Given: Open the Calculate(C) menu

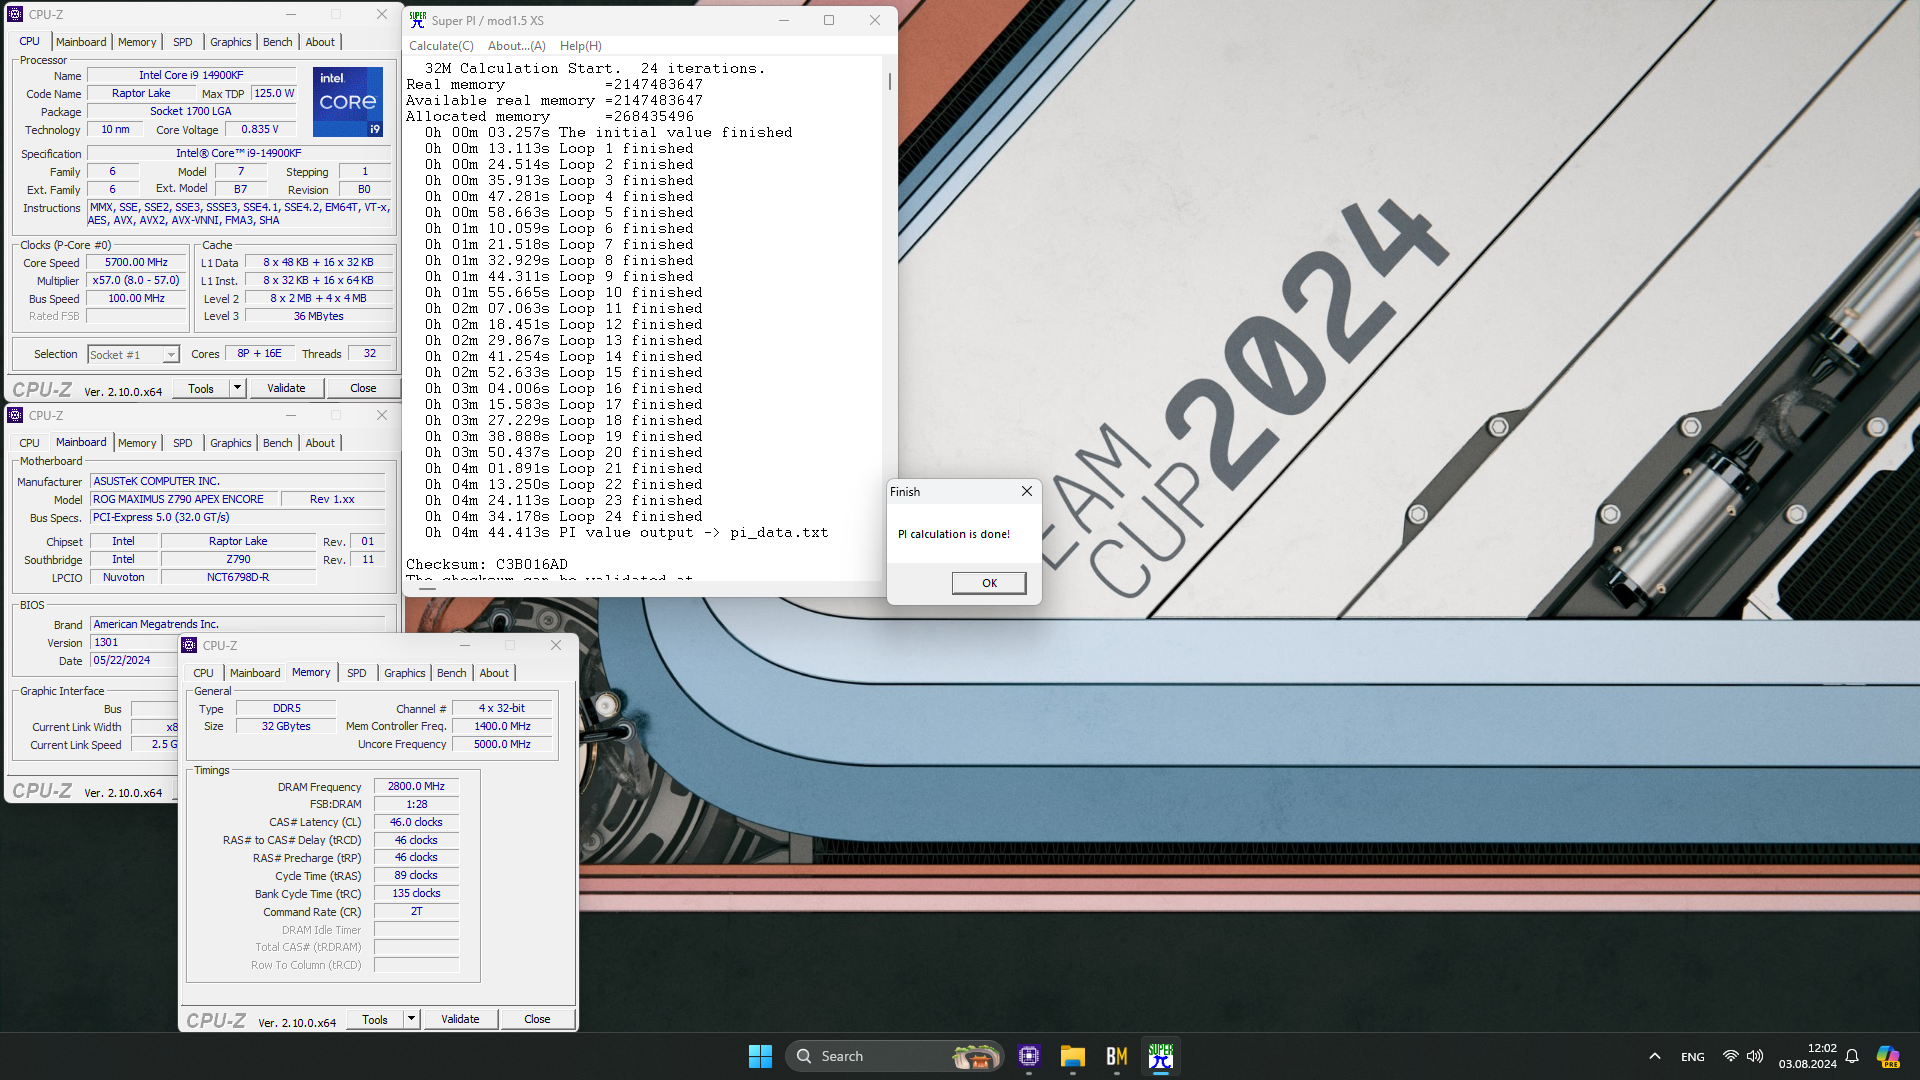Looking at the screenshot, I should coord(441,46).
